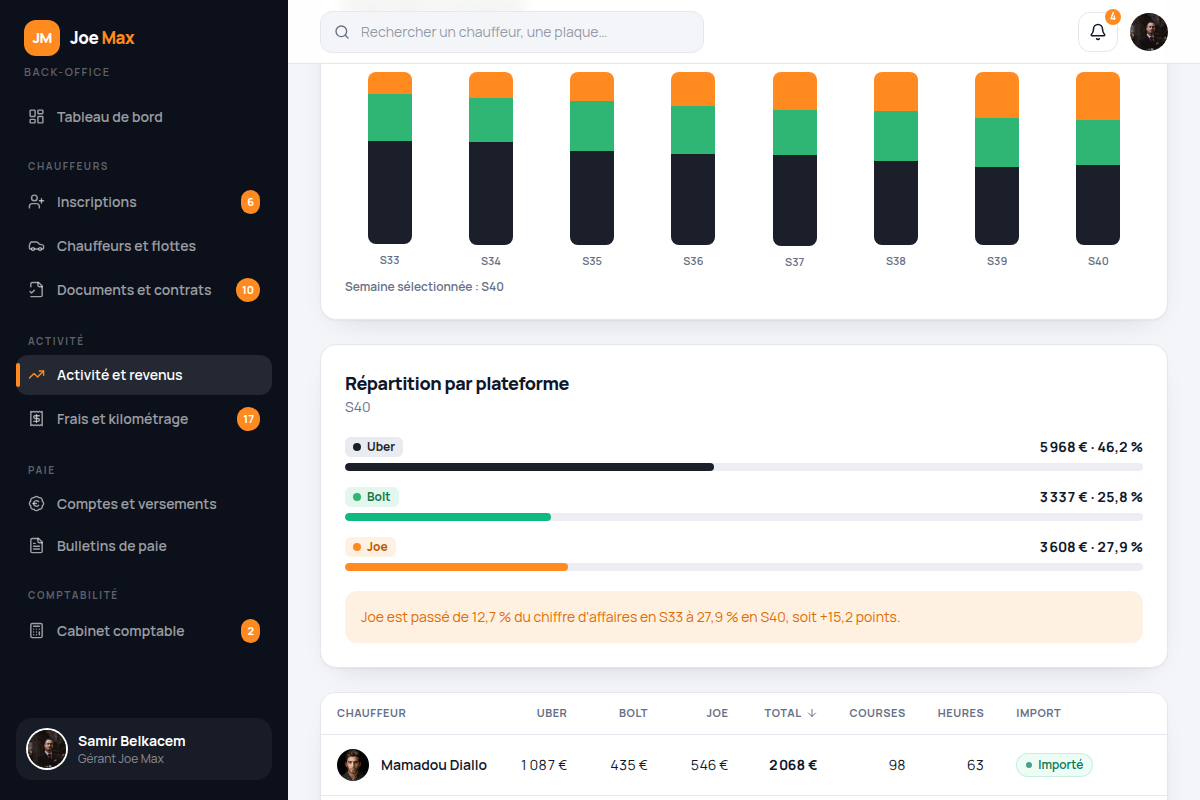Click the Inscriptions badge showing 6
Image resolution: width=1200 pixels, height=800 pixels.
250,202
